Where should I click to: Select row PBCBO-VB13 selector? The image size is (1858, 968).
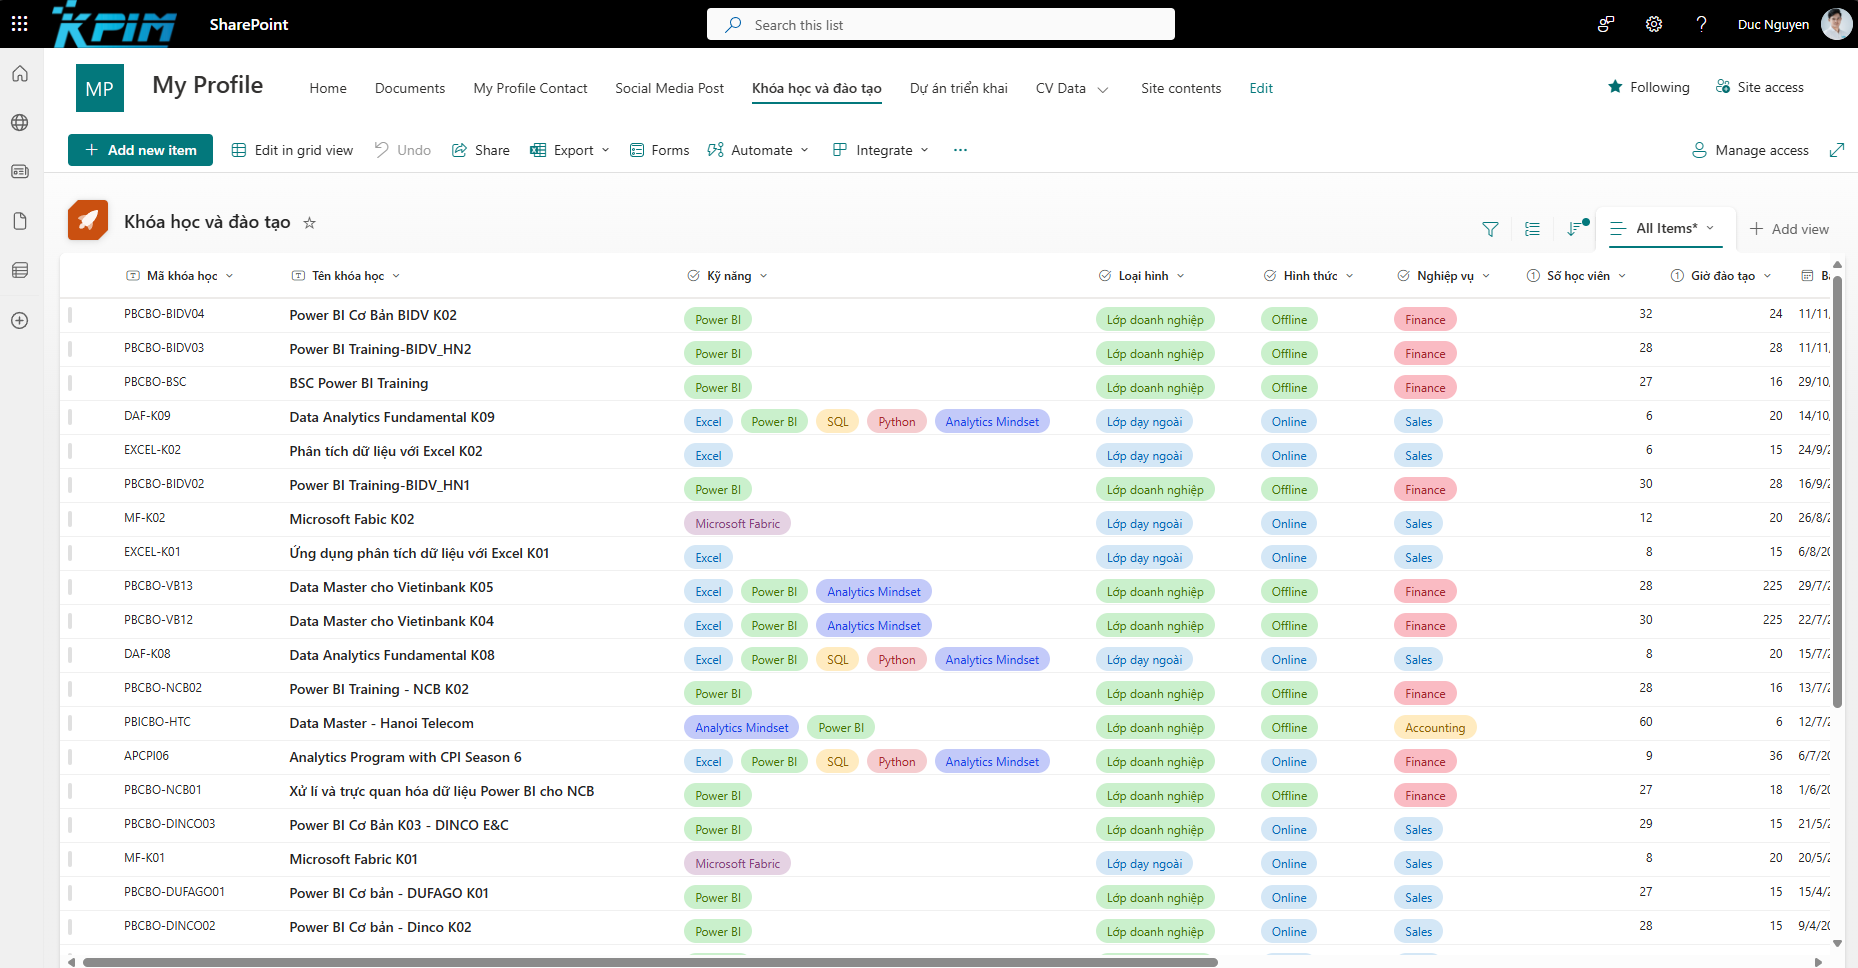pyautogui.click(x=70, y=587)
